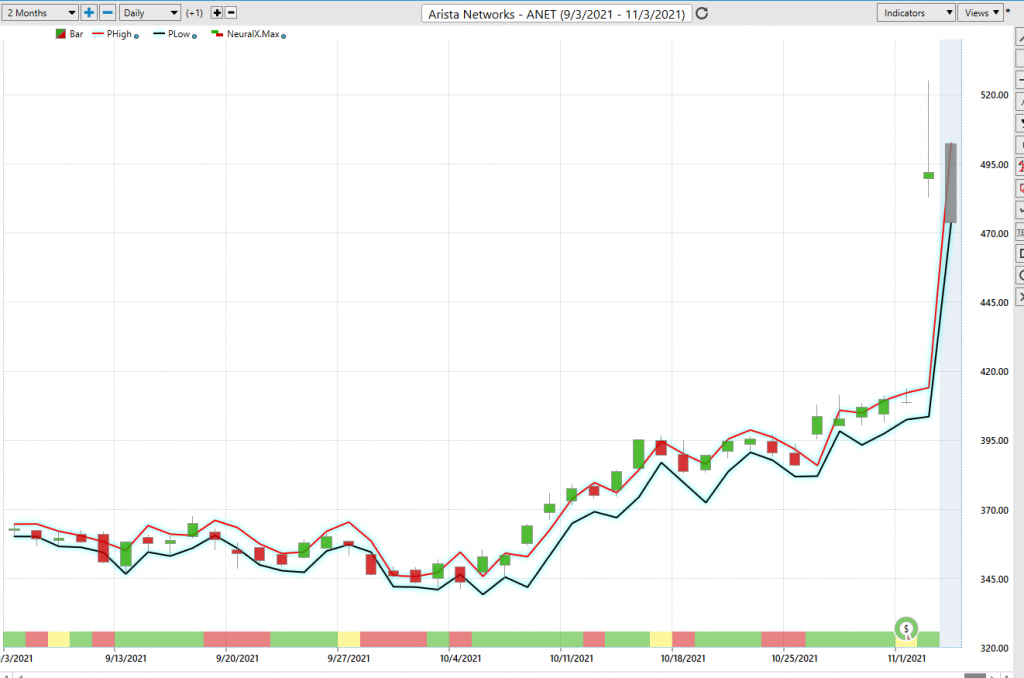Click the blue minus zoom-out button

pyautogui.click(x=108, y=13)
